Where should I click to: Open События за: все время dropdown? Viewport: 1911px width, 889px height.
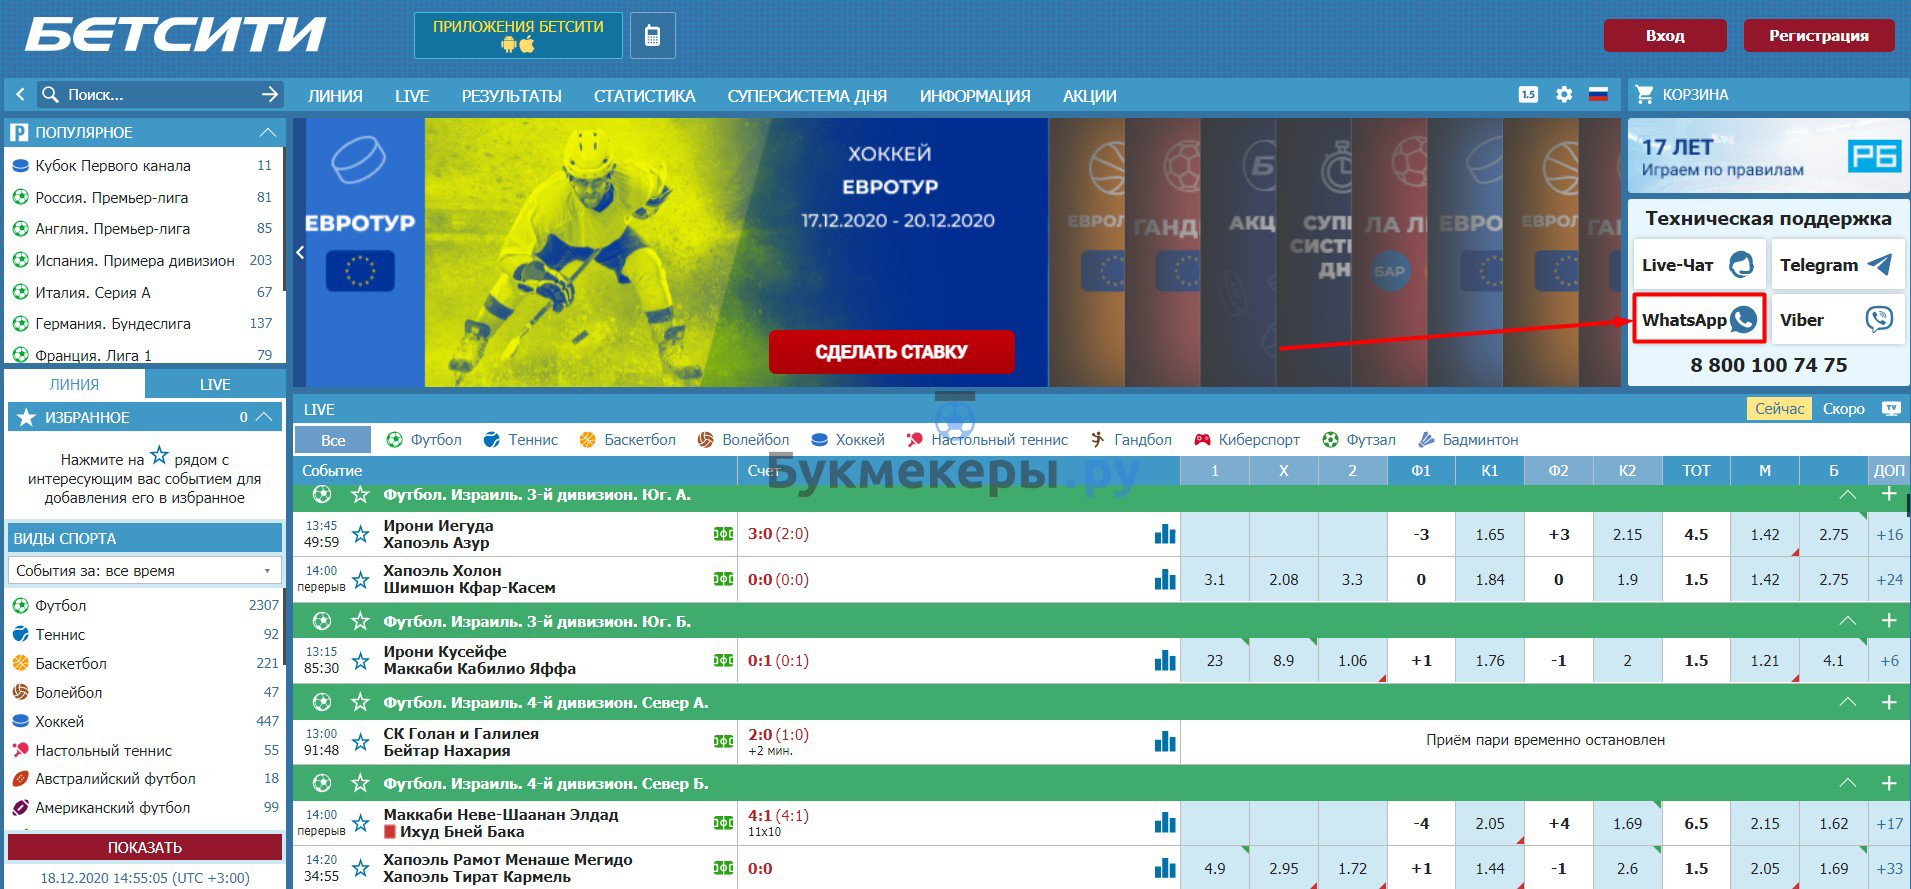coord(144,571)
